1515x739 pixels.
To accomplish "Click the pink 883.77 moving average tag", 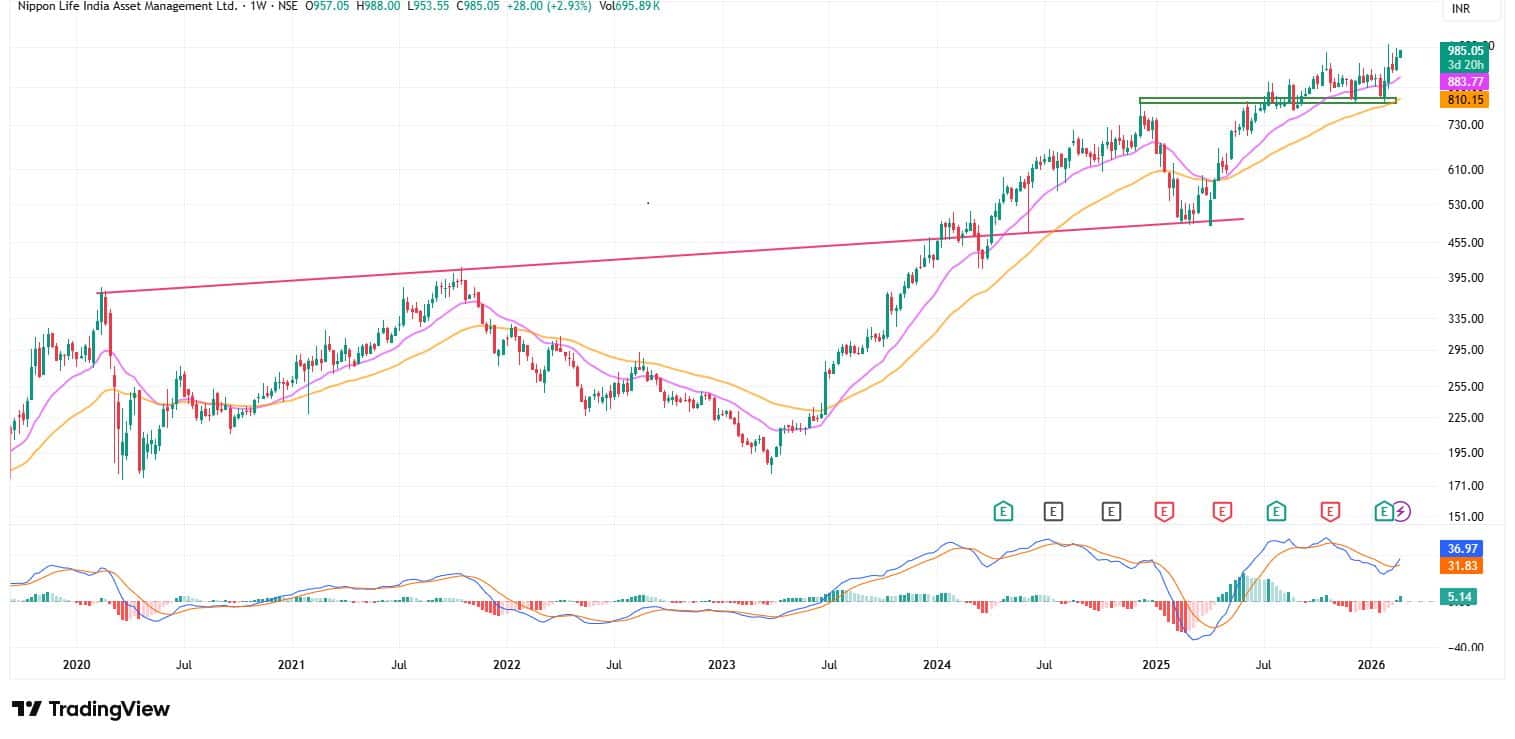I will [x=1464, y=81].
